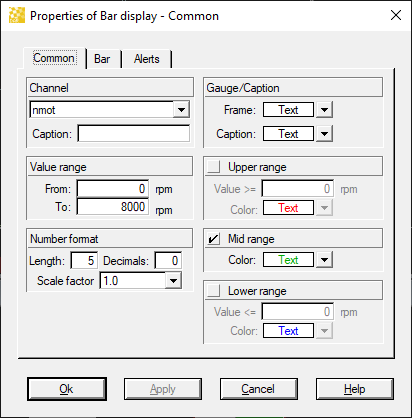Focus the Channel Caption text field
Screen dimensions: 412x418
coord(134,134)
